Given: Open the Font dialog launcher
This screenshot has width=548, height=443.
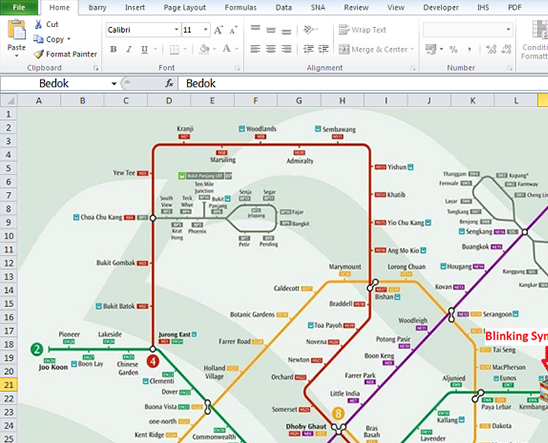Looking at the screenshot, I should click(x=237, y=68).
